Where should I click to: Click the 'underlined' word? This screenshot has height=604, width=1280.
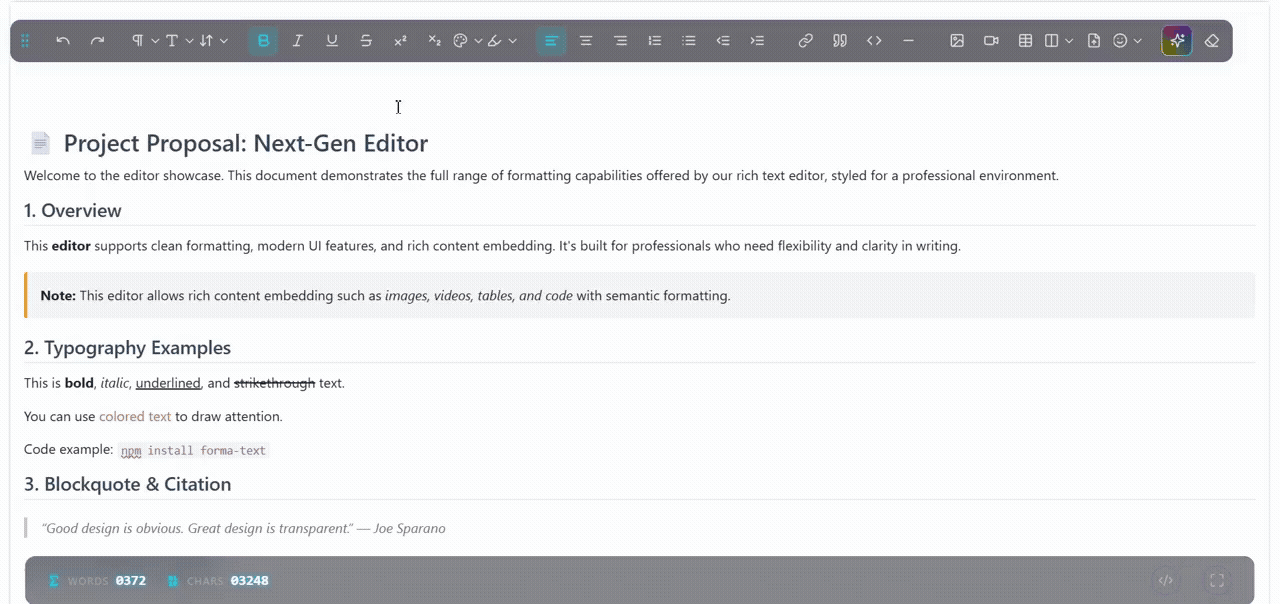(168, 383)
